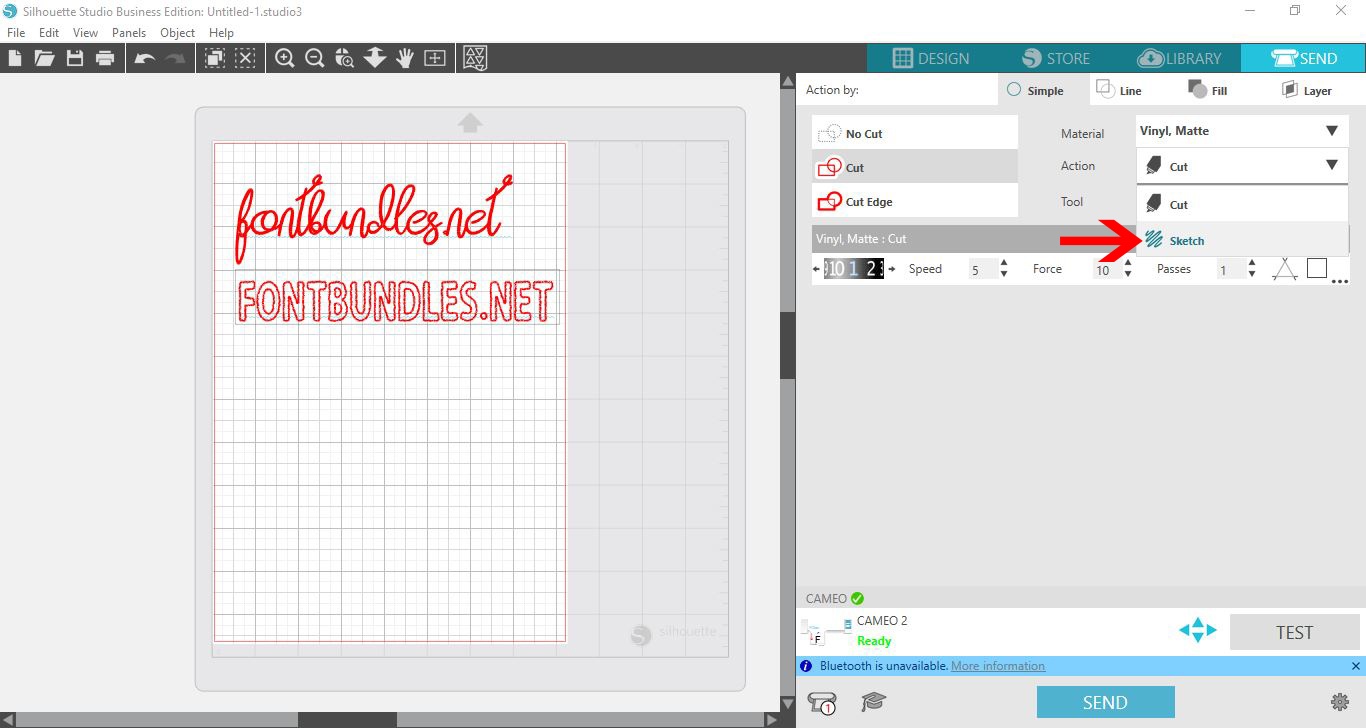Click the Select All icon
Screen dimensions: 1366x728
[x=214, y=58]
